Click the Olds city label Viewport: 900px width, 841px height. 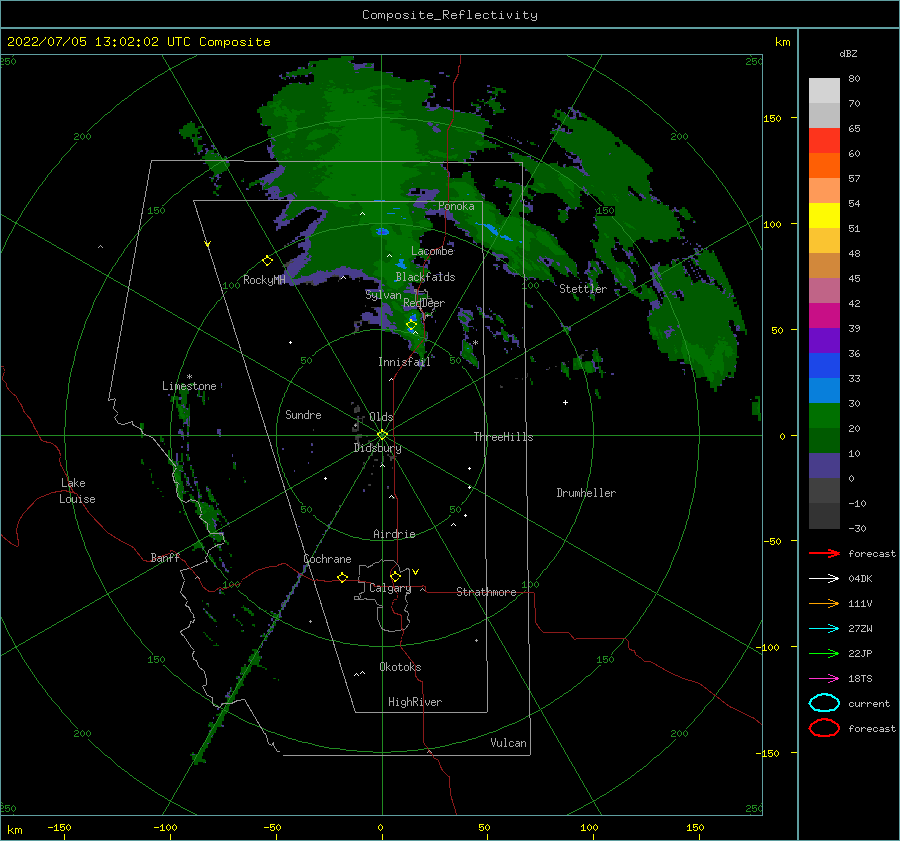(381, 417)
